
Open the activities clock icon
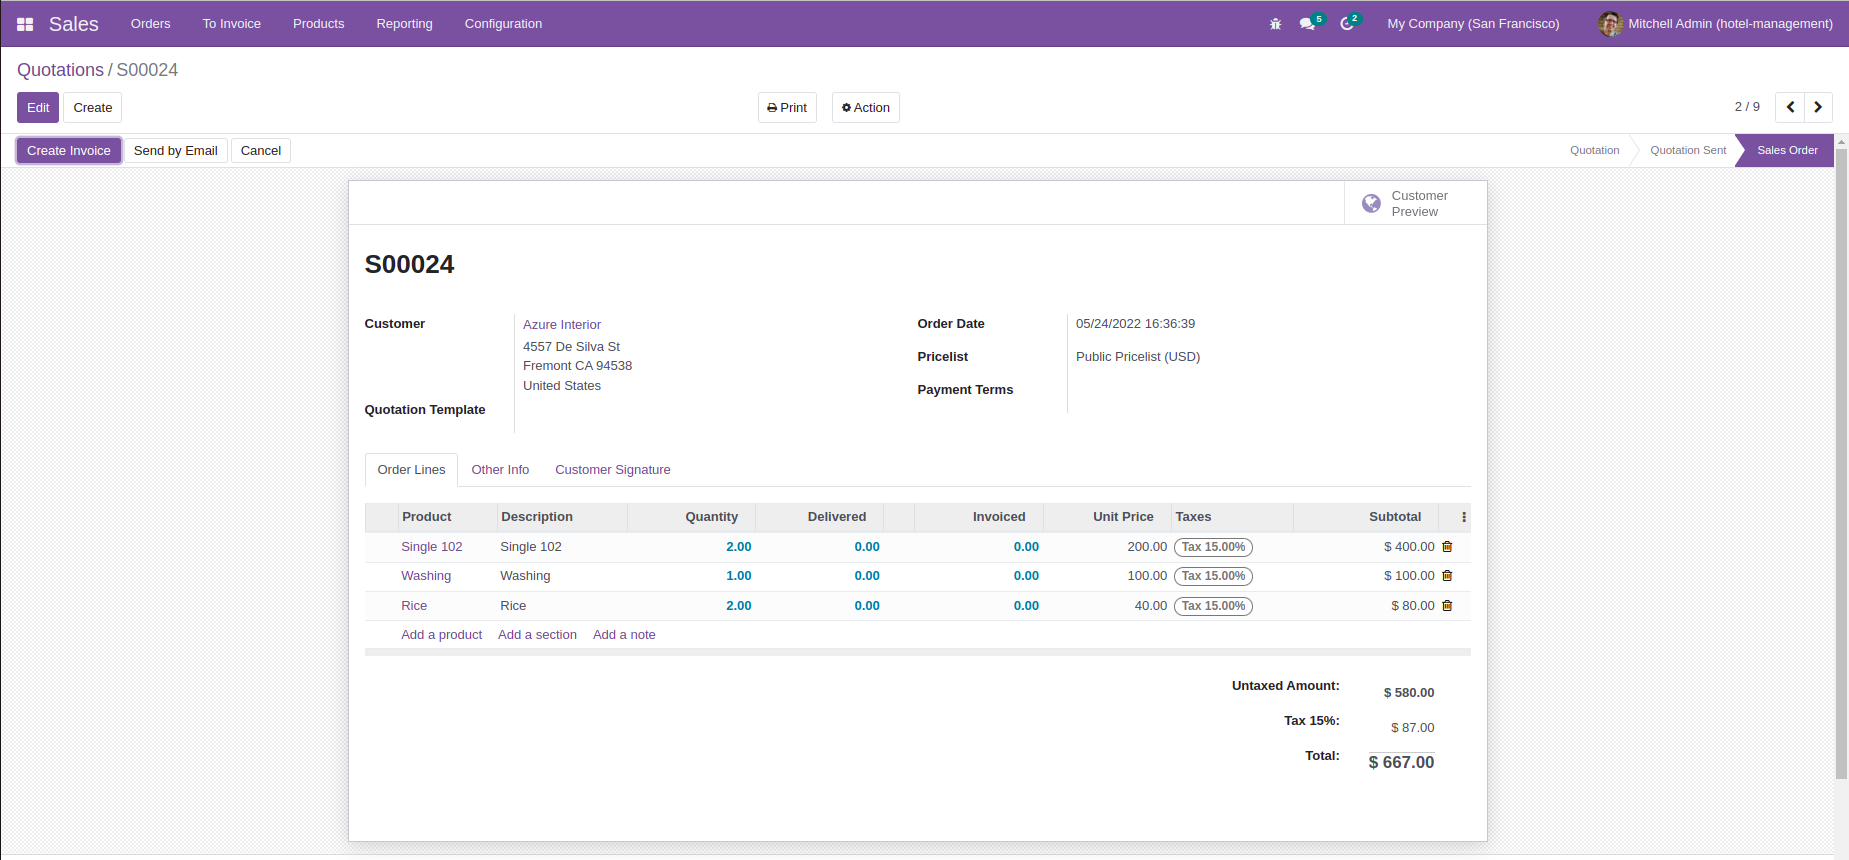click(x=1347, y=24)
